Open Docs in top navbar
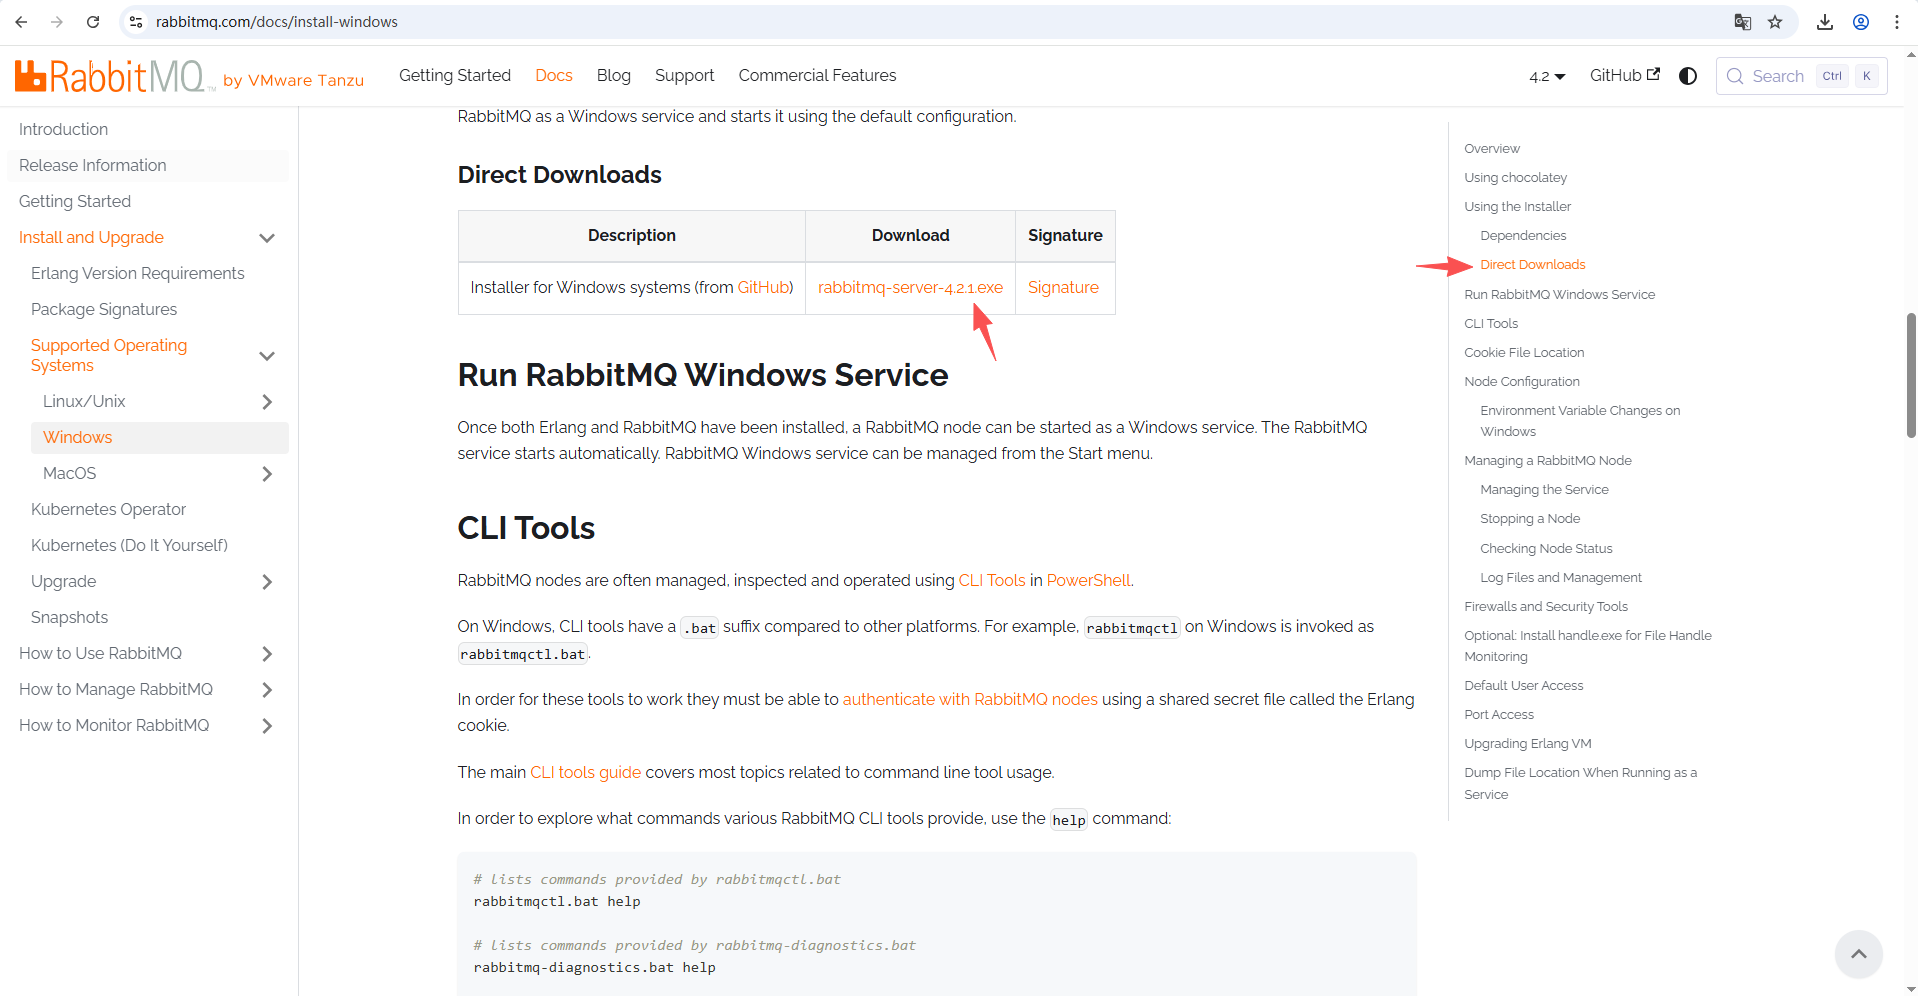This screenshot has height=996, width=1918. coord(554,75)
